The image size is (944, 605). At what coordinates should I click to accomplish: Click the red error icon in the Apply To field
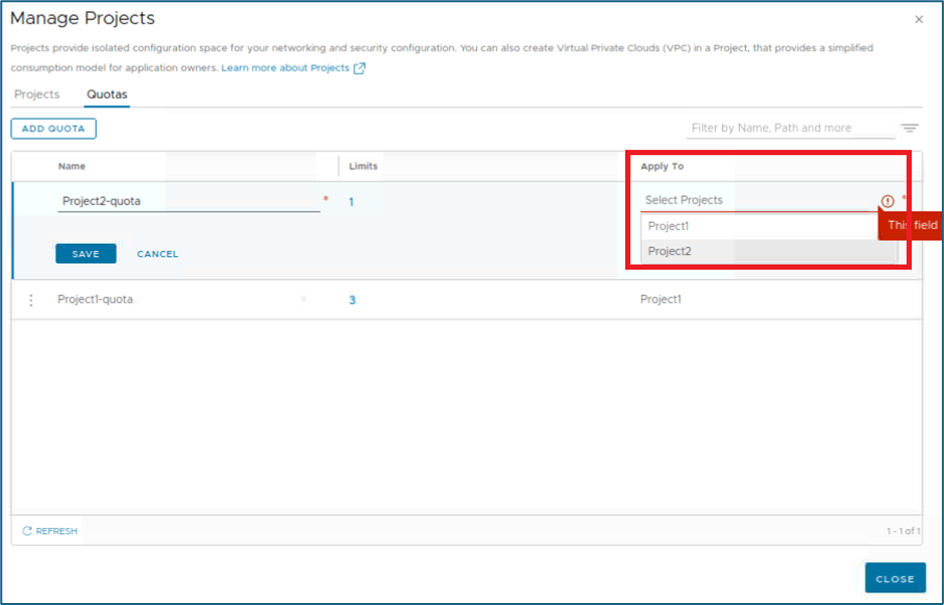[x=887, y=201]
